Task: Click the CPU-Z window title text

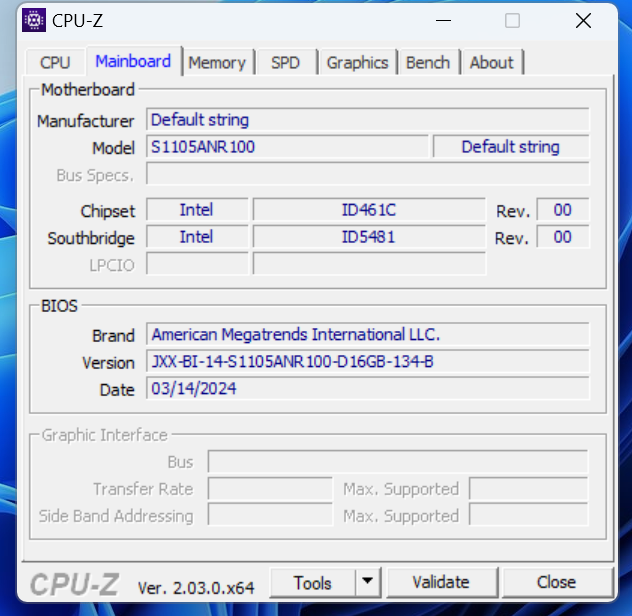Action: (x=77, y=21)
